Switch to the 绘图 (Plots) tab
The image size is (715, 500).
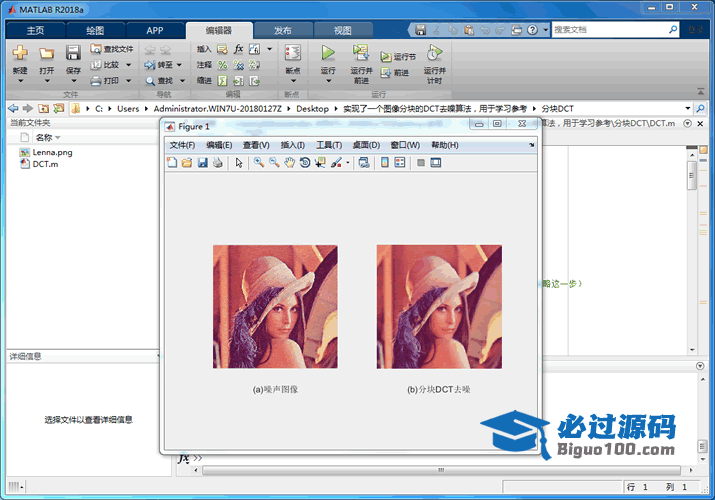point(93,31)
